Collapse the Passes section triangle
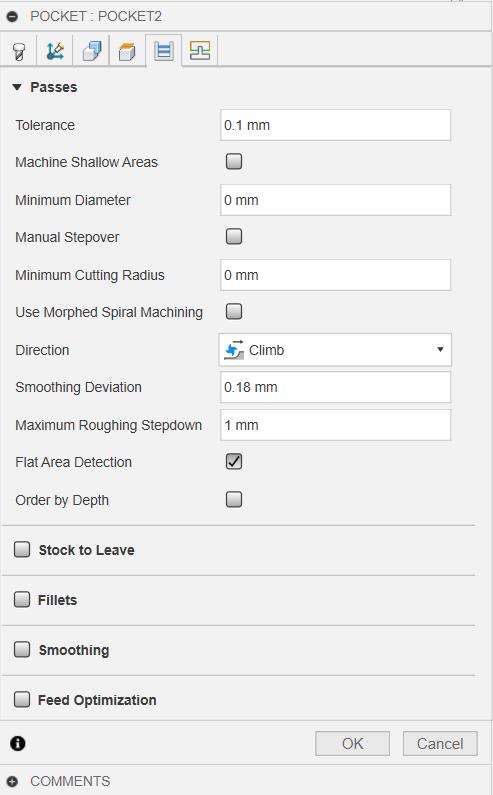The height and width of the screenshot is (795, 493). tap(17, 87)
